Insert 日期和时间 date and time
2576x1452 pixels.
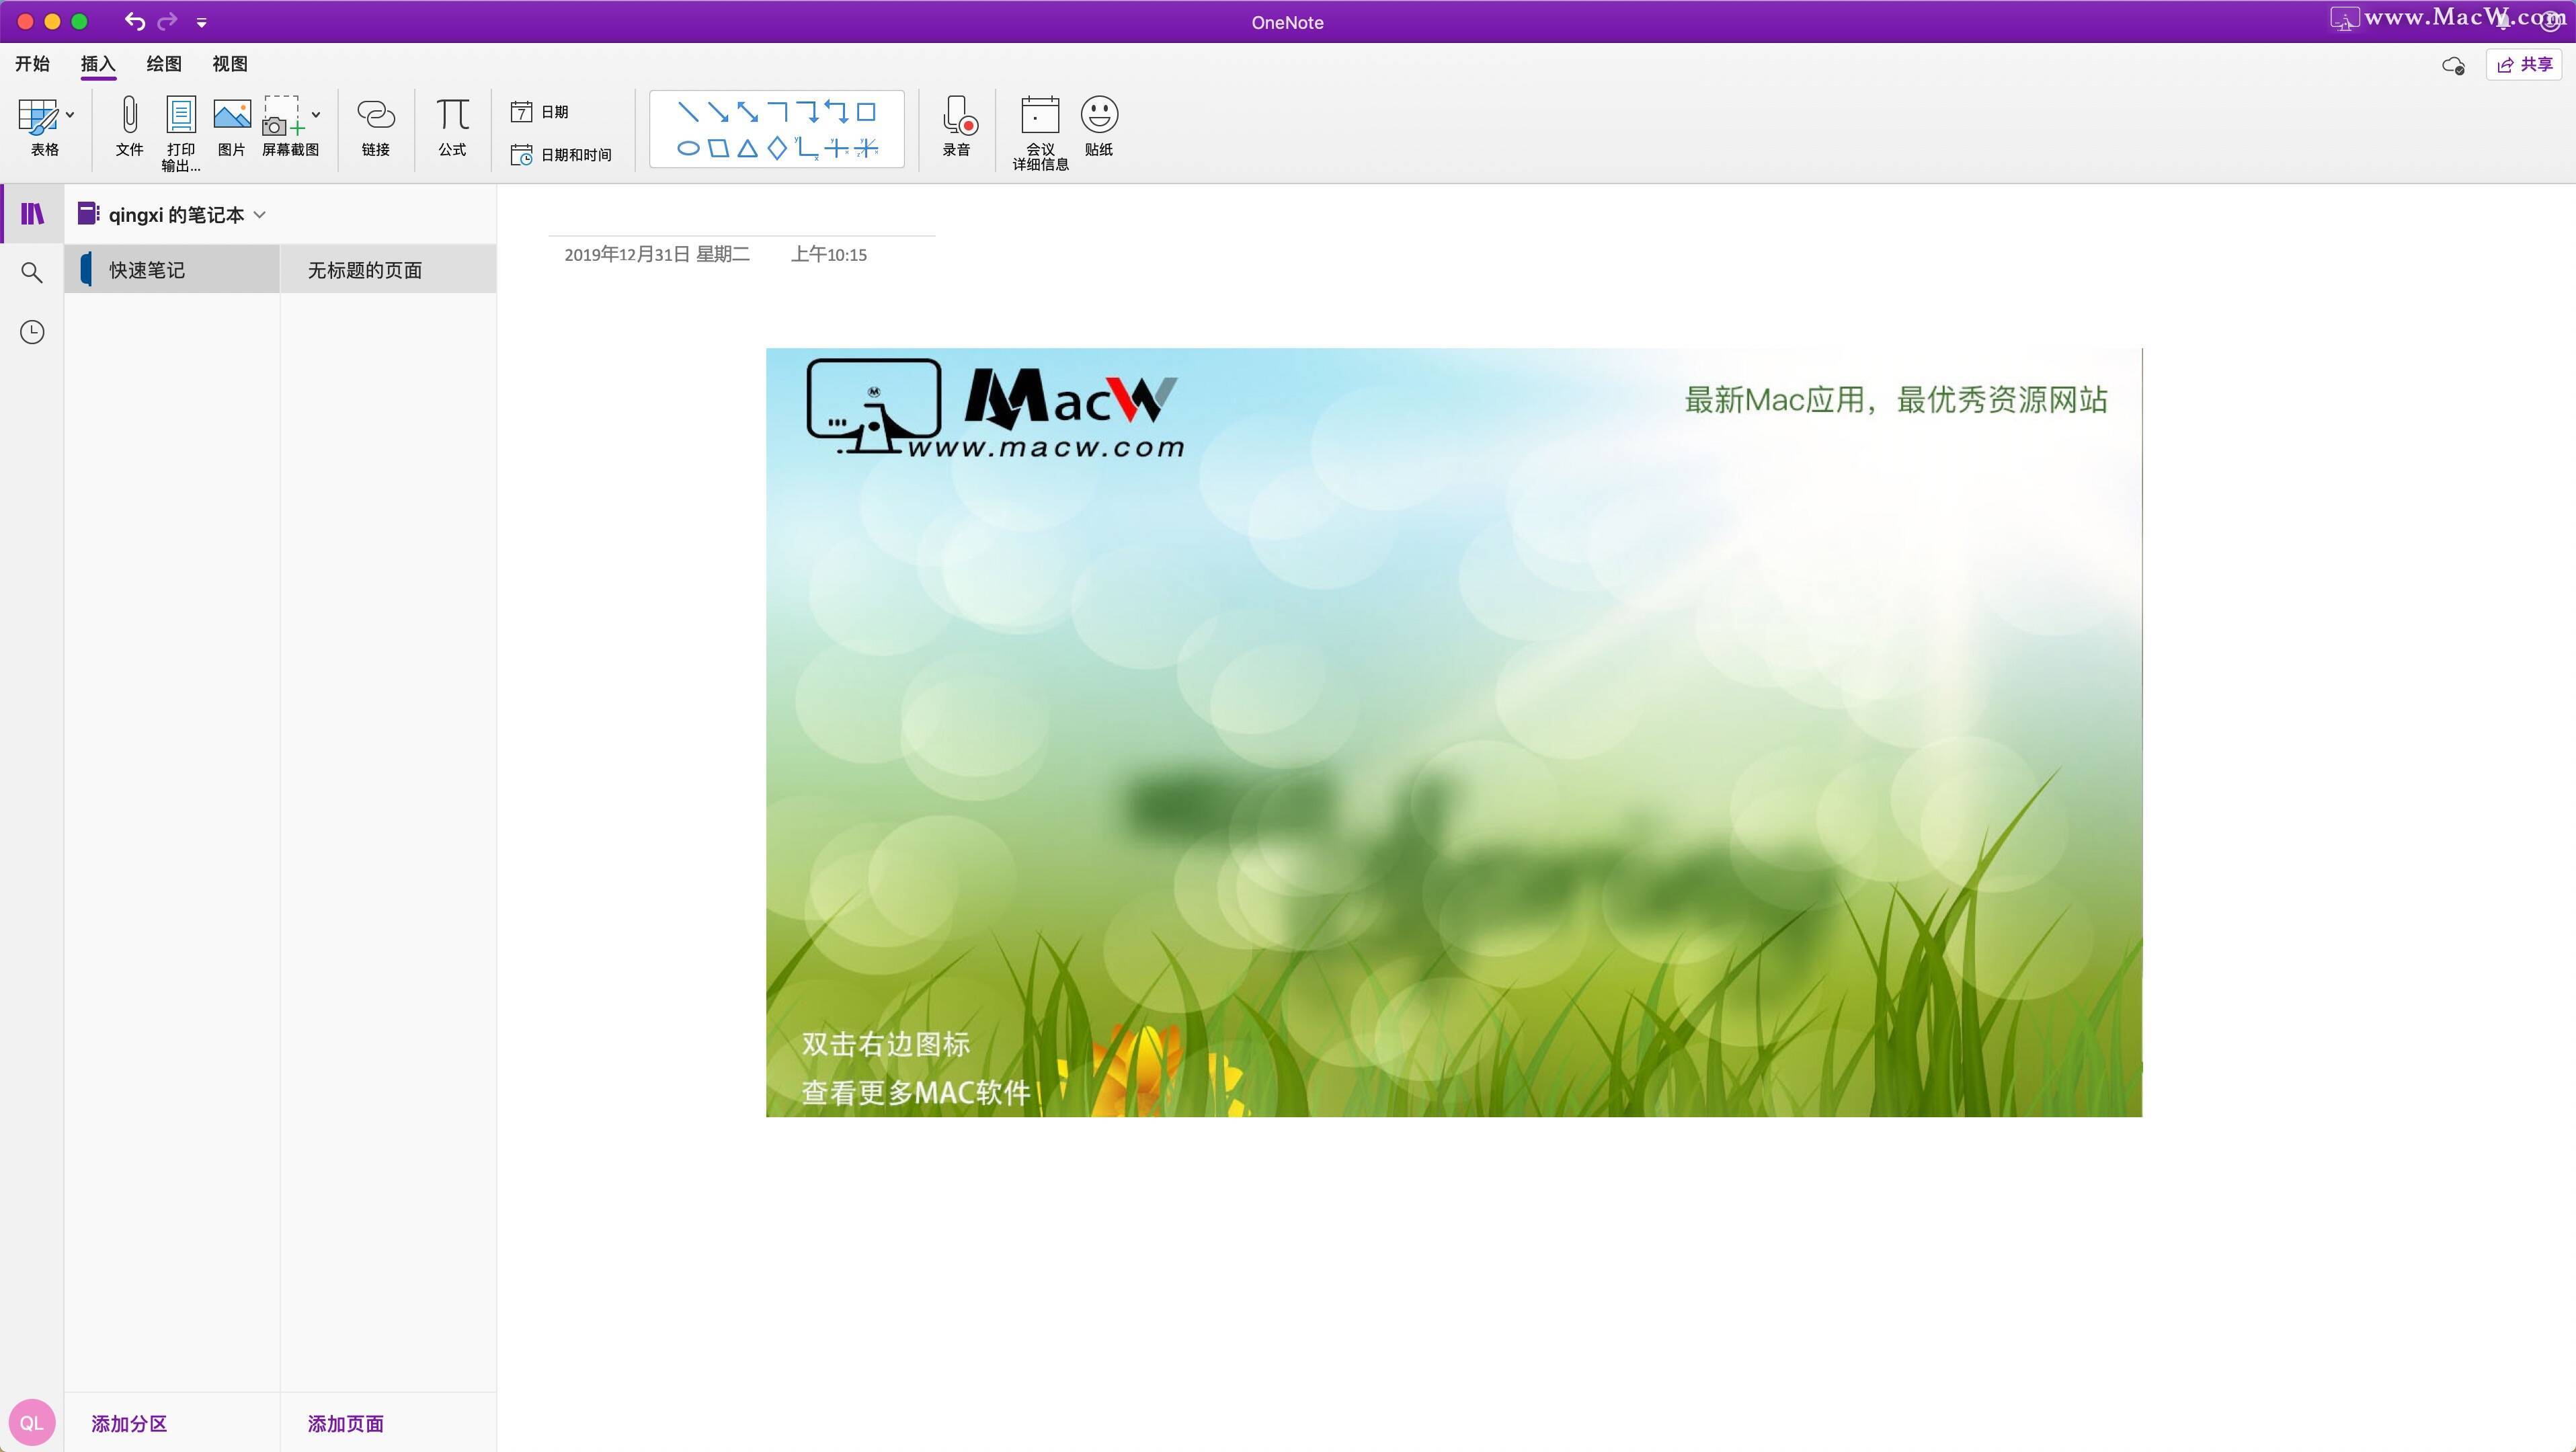point(561,155)
